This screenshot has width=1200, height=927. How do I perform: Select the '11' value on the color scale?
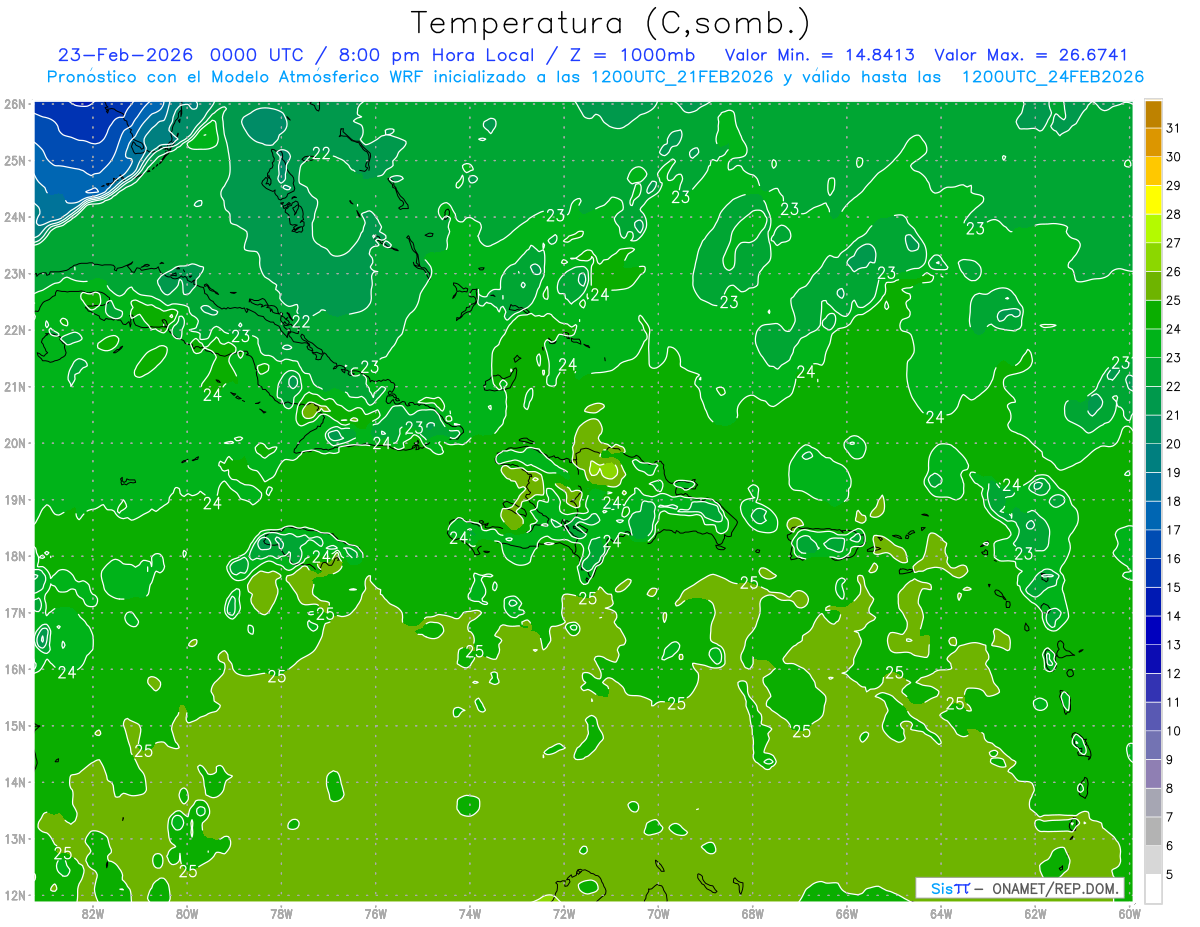point(1174,702)
